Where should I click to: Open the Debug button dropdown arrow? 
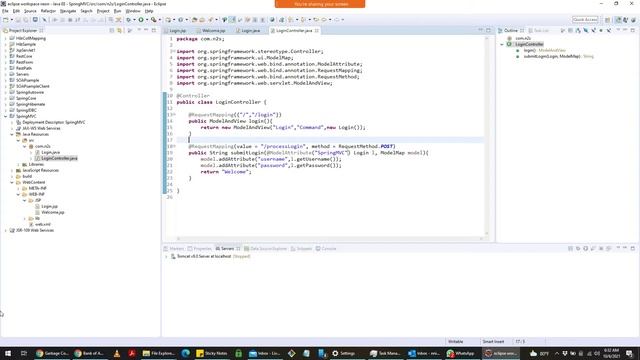[134, 19]
